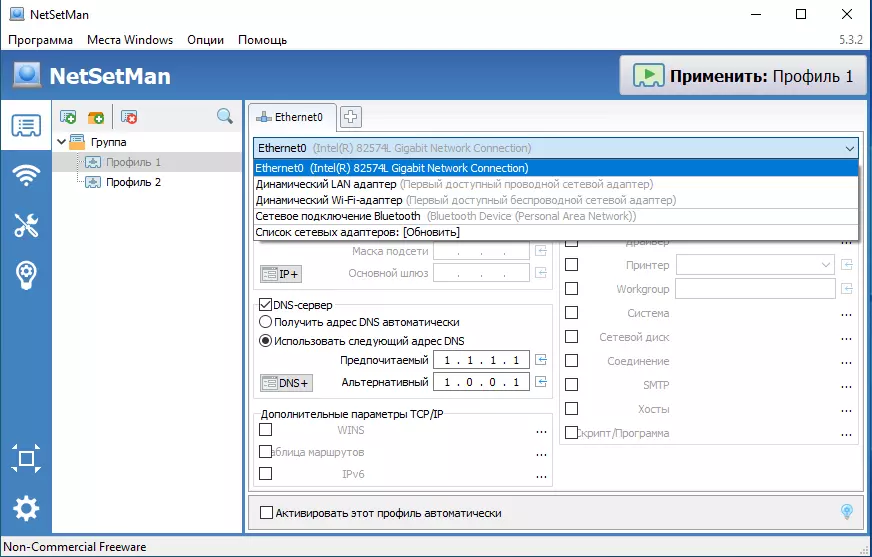Search profiles with magnifier icon

coord(225,117)
